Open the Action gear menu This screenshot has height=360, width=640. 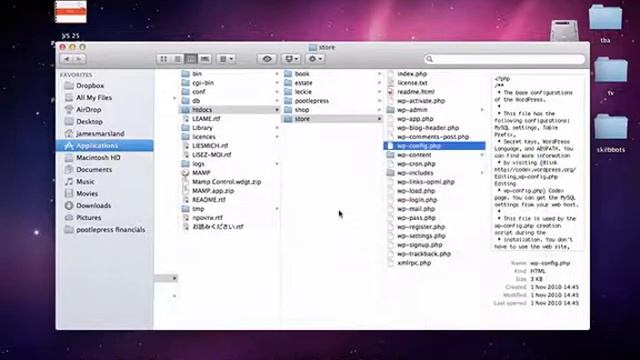tap(315, 59)
